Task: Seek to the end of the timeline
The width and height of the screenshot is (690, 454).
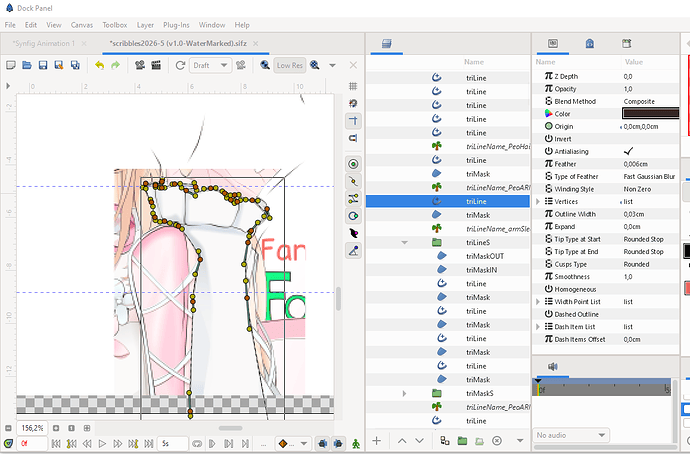Action: click(149, 443)
